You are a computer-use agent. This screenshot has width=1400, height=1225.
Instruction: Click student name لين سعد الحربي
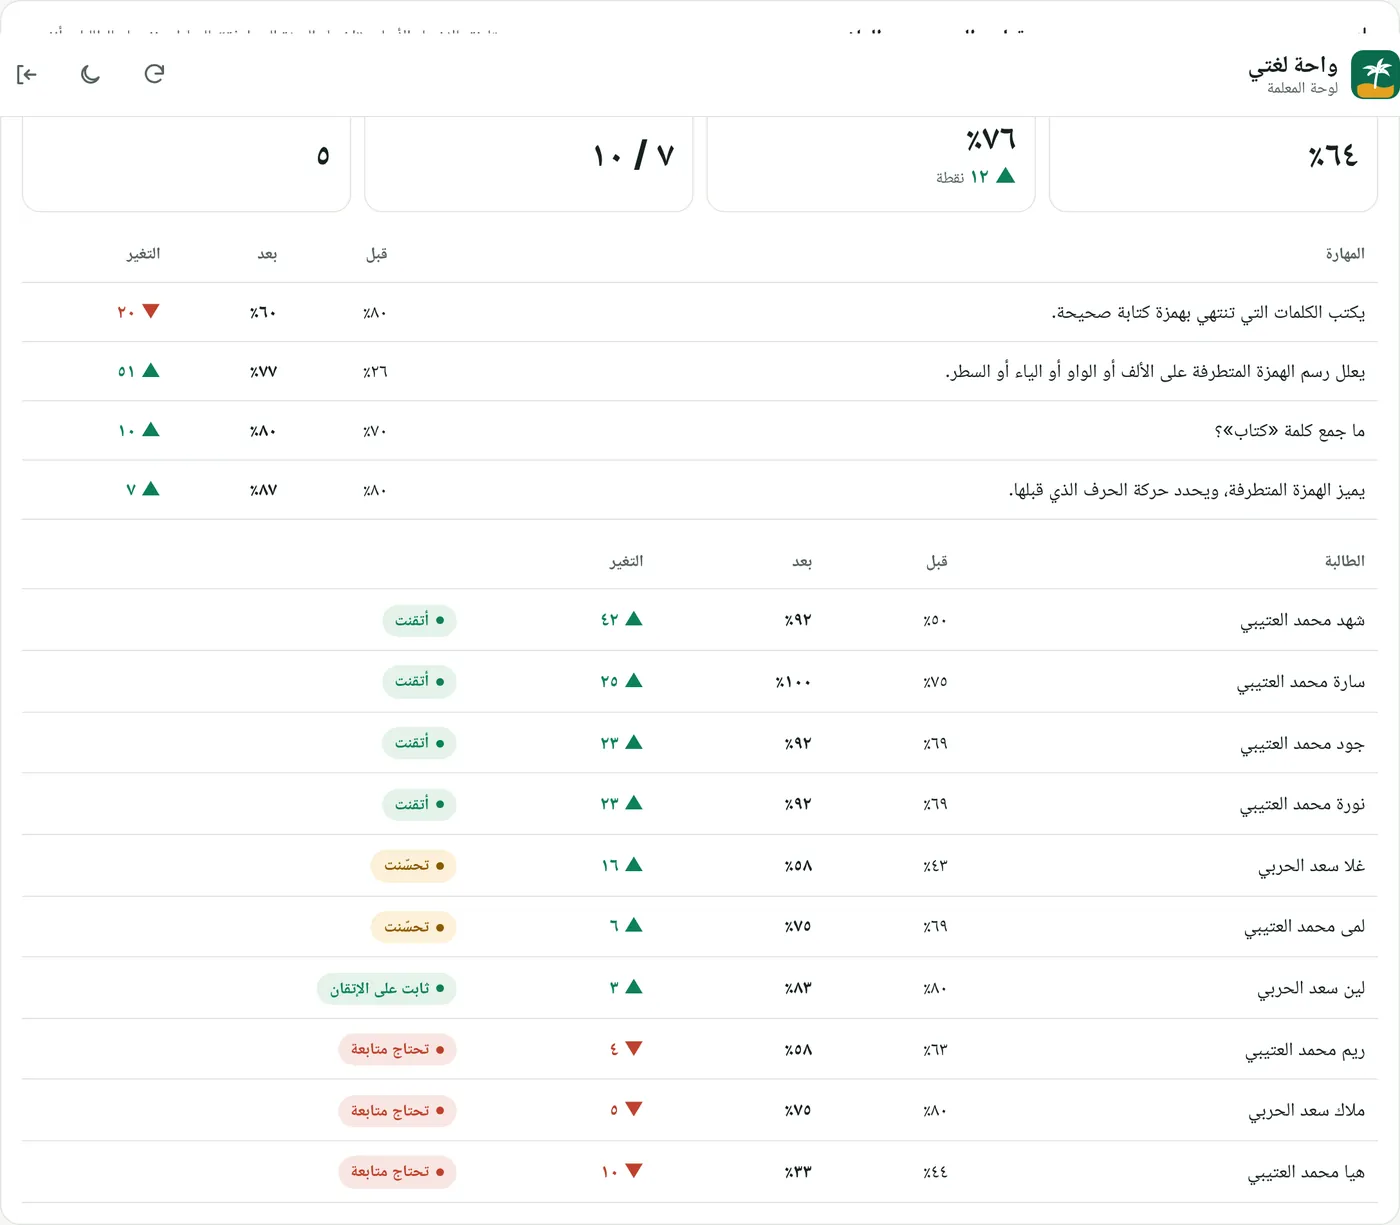(1311, 989)
